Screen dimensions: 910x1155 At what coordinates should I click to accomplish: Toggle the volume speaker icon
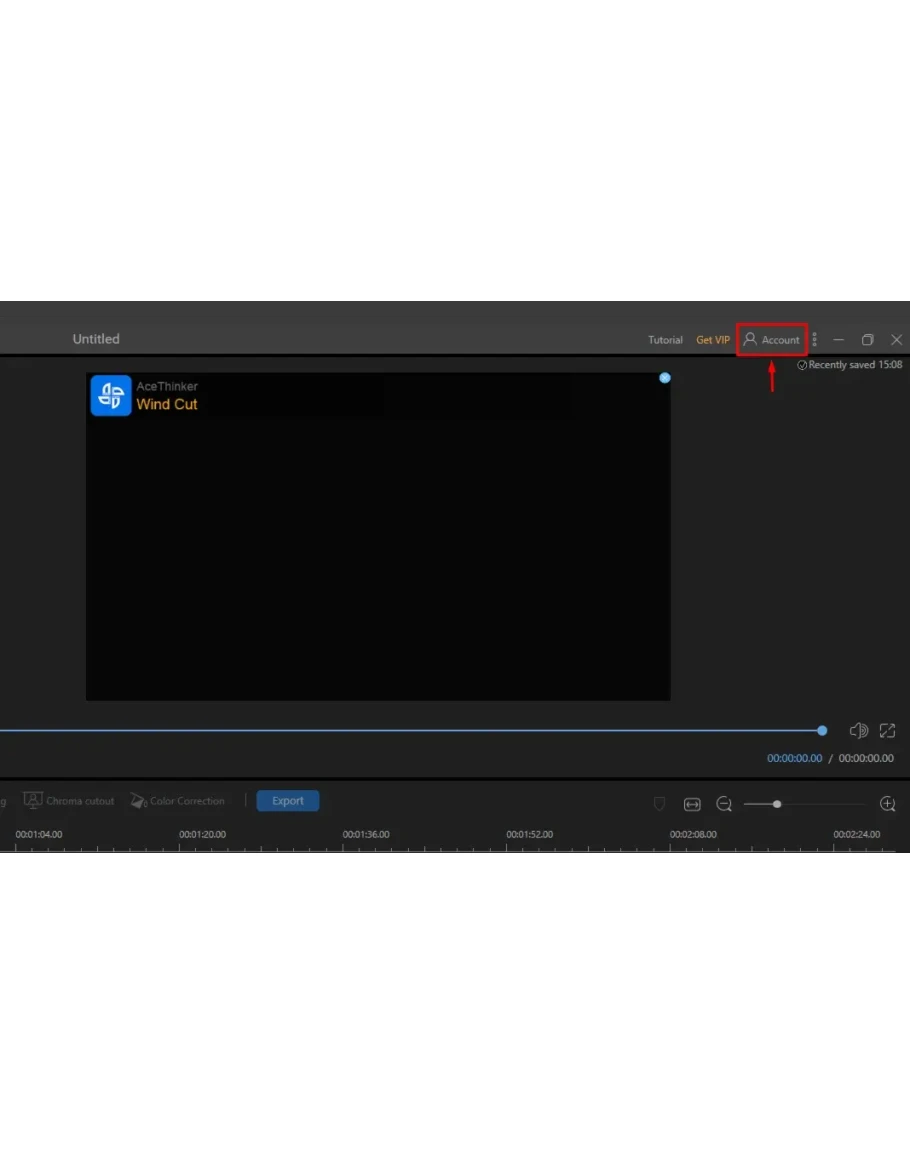tap(858, 731)
